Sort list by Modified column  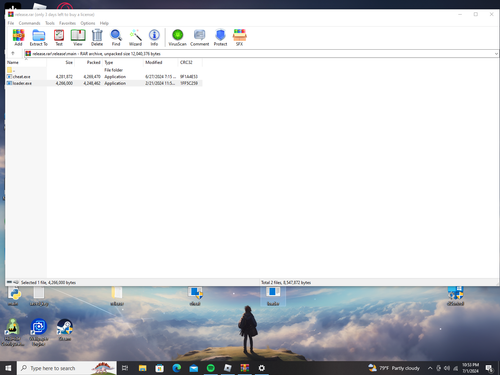click(x=160, y=62)
